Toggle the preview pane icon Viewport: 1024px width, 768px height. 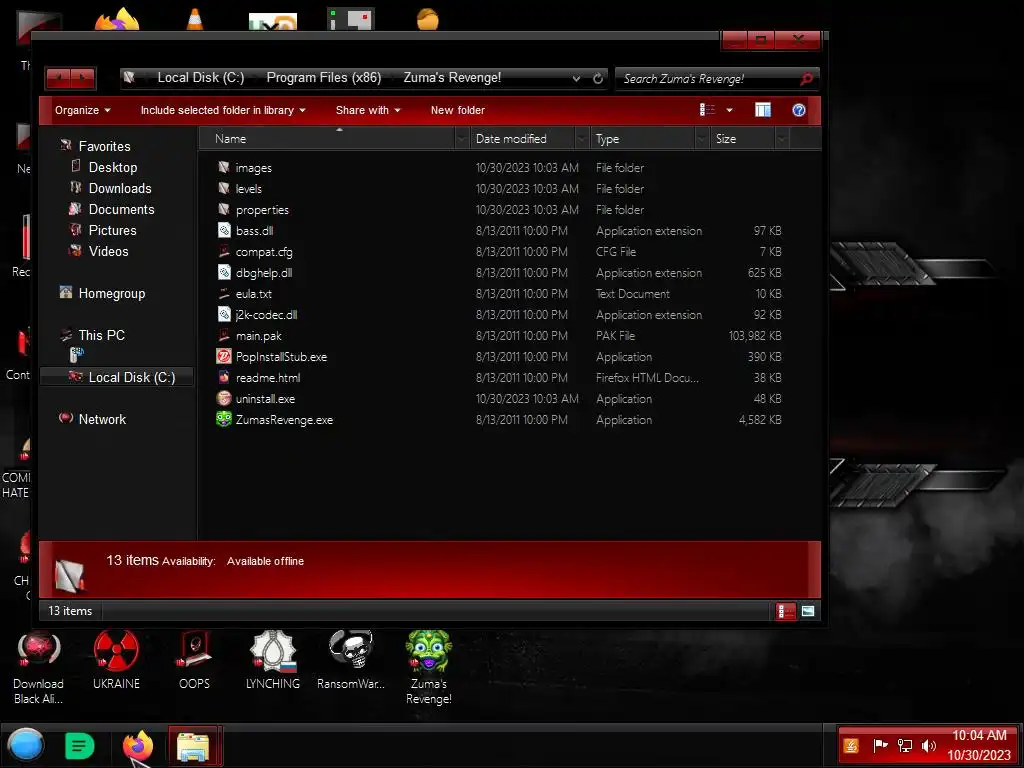click(x=763, y=110)
